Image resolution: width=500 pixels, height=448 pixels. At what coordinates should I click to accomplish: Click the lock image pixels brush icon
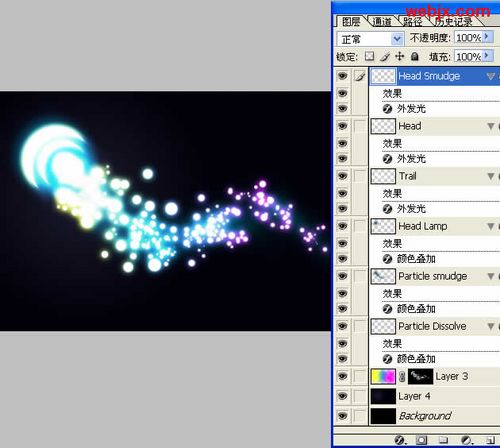(385, 57)
